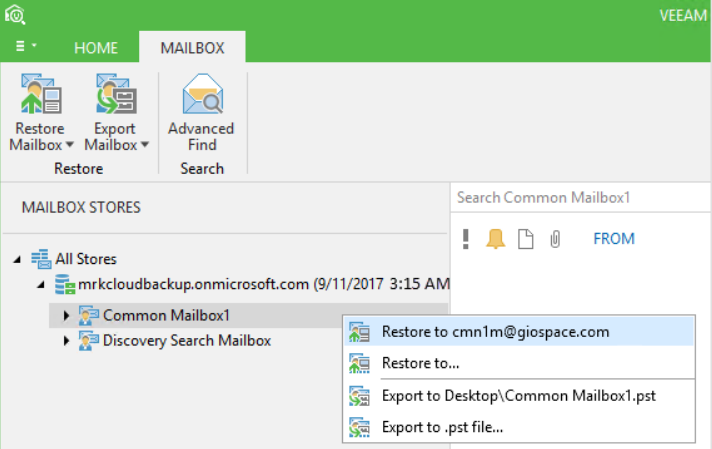Click icon beside Export to .pst file
The image size is (712, 449).
tap(359, 428)
